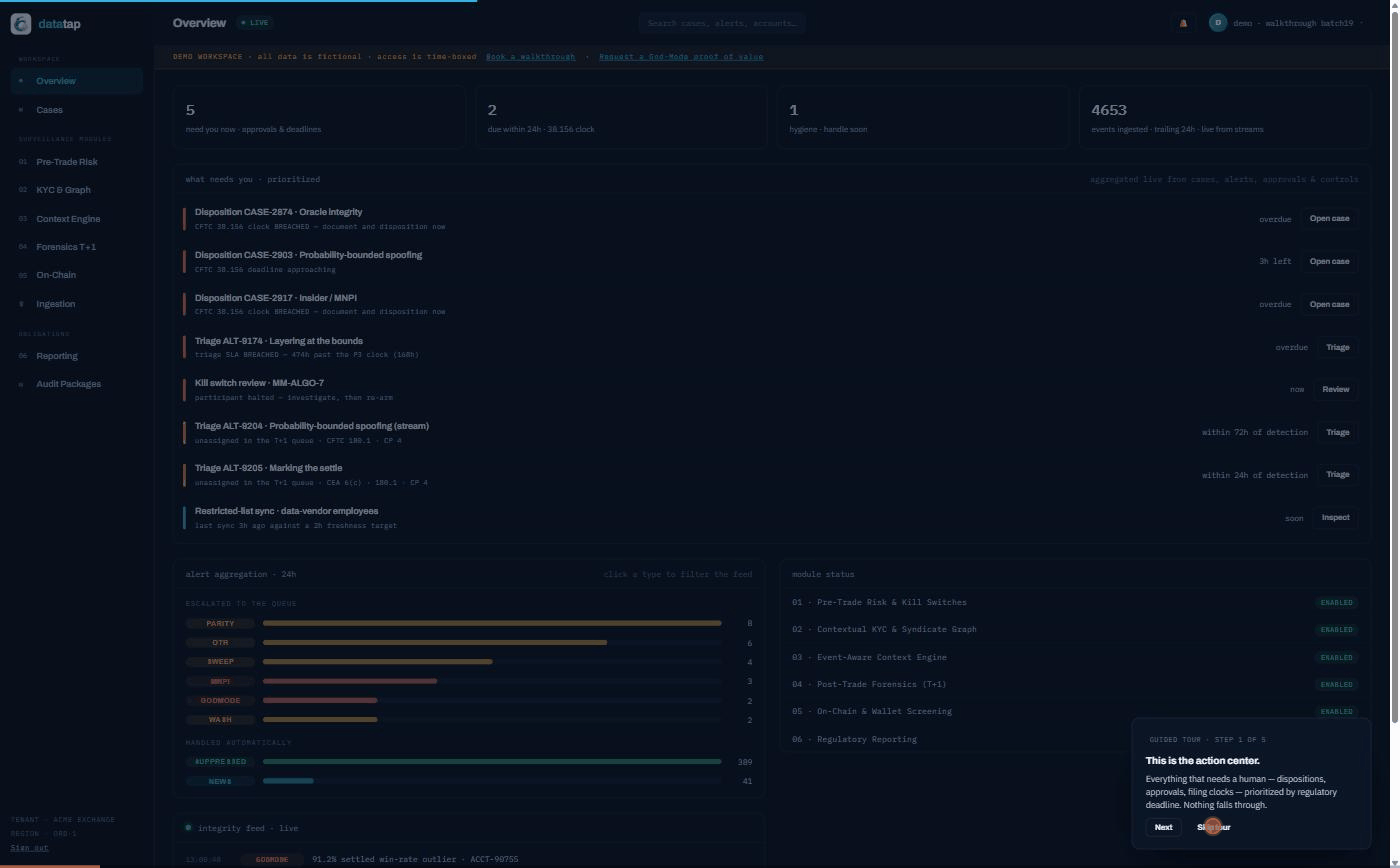The height and width of the screenshot is (868, 1400).
Task: Click Event-Aware Context Engine row
Action: [x=1074, y=658]
